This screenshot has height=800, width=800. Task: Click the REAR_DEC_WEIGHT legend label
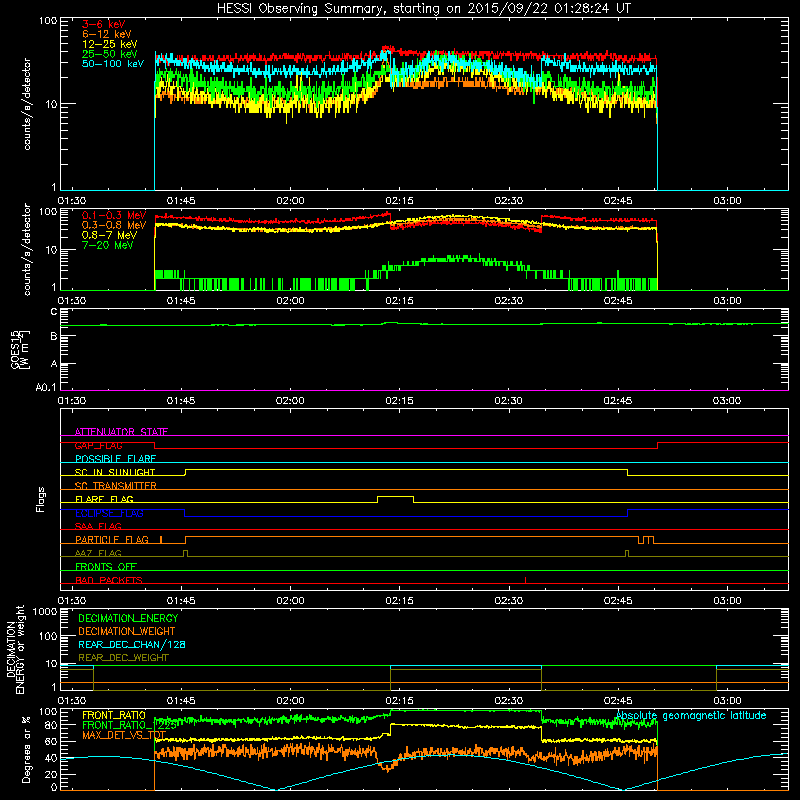coord(123,658)
